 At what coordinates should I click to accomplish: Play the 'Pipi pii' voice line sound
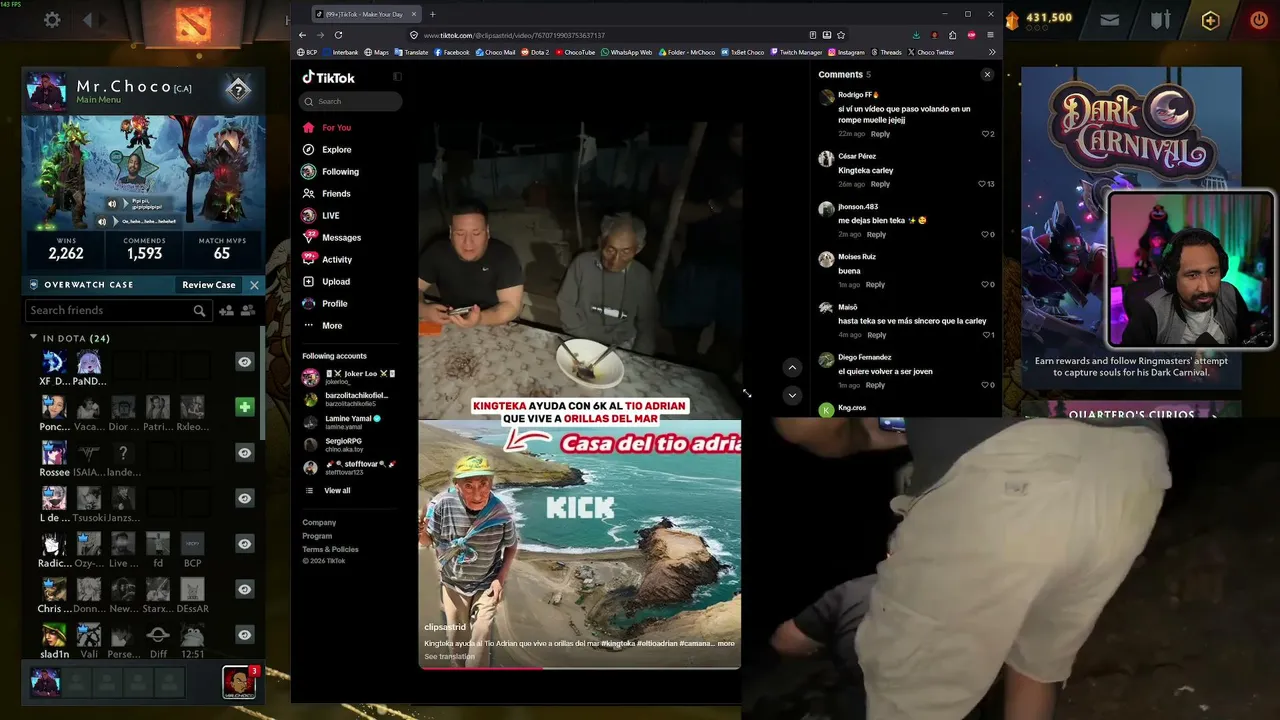(112, 203)
